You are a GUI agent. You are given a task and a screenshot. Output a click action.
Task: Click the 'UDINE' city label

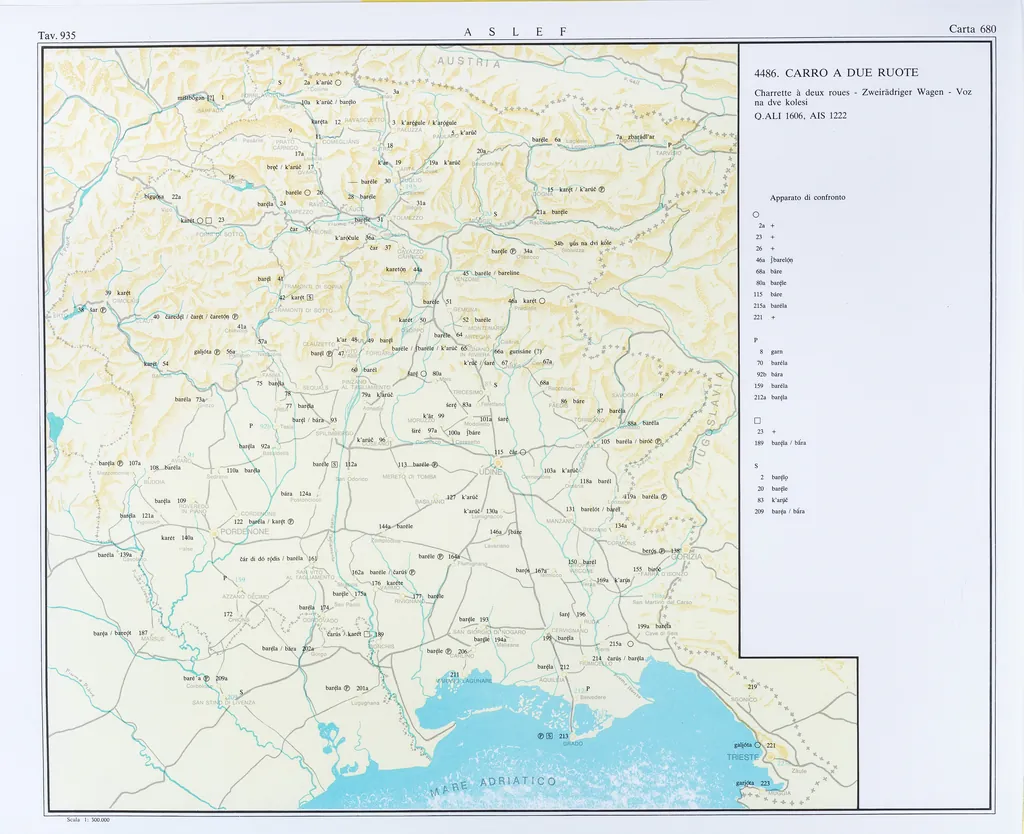tap(493, 468)
